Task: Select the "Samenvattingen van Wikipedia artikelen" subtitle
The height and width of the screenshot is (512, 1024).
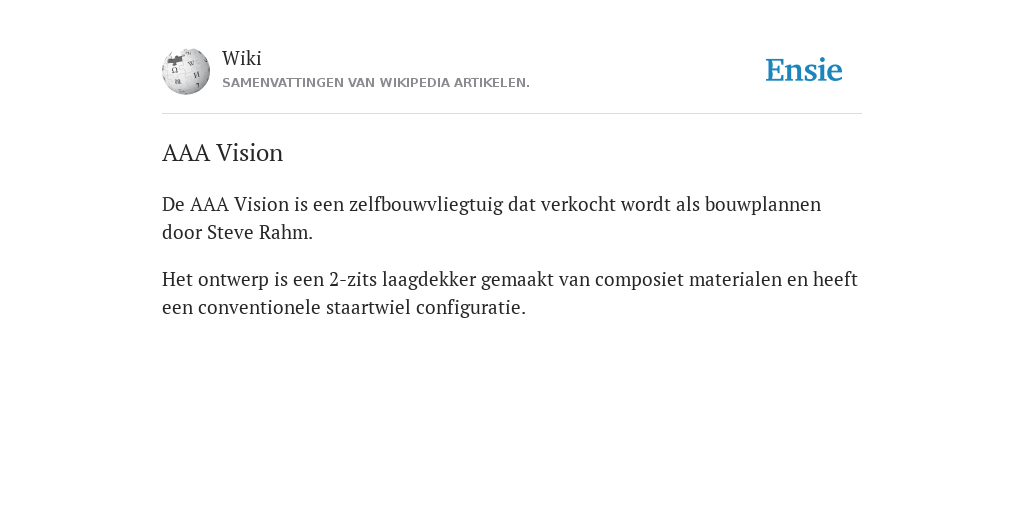Action: coord(376,83)
